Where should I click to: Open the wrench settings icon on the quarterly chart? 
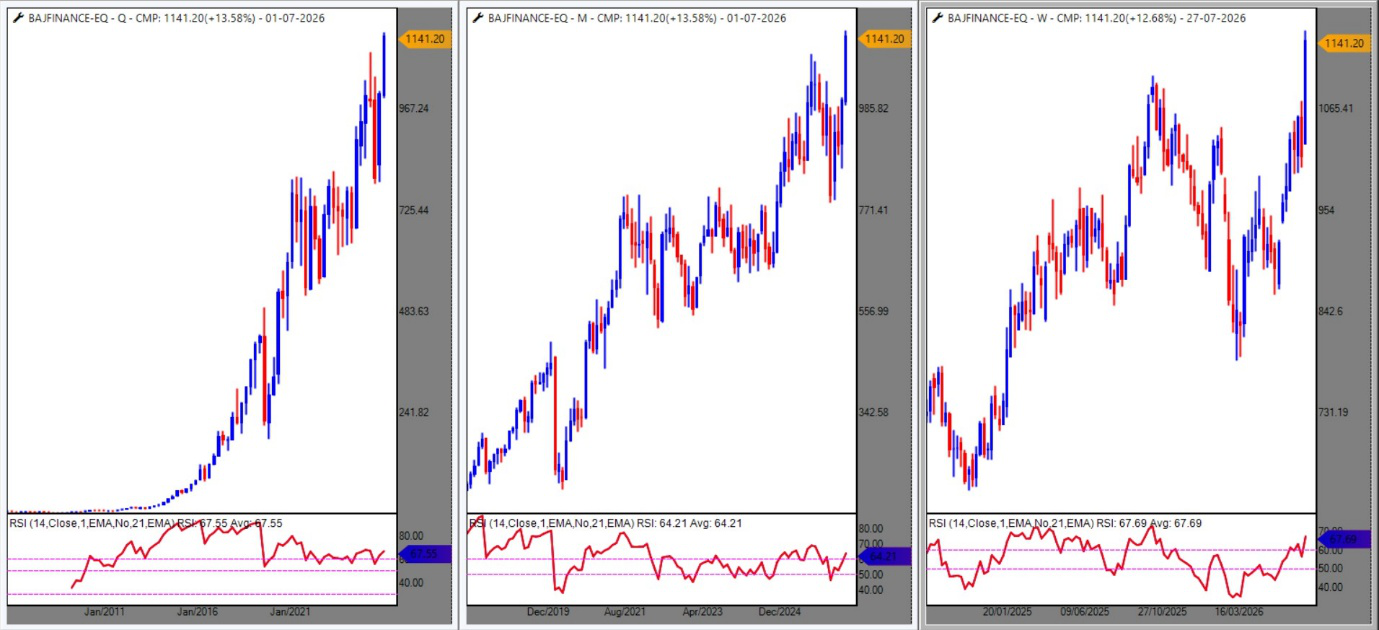click(x=17, y=18)
